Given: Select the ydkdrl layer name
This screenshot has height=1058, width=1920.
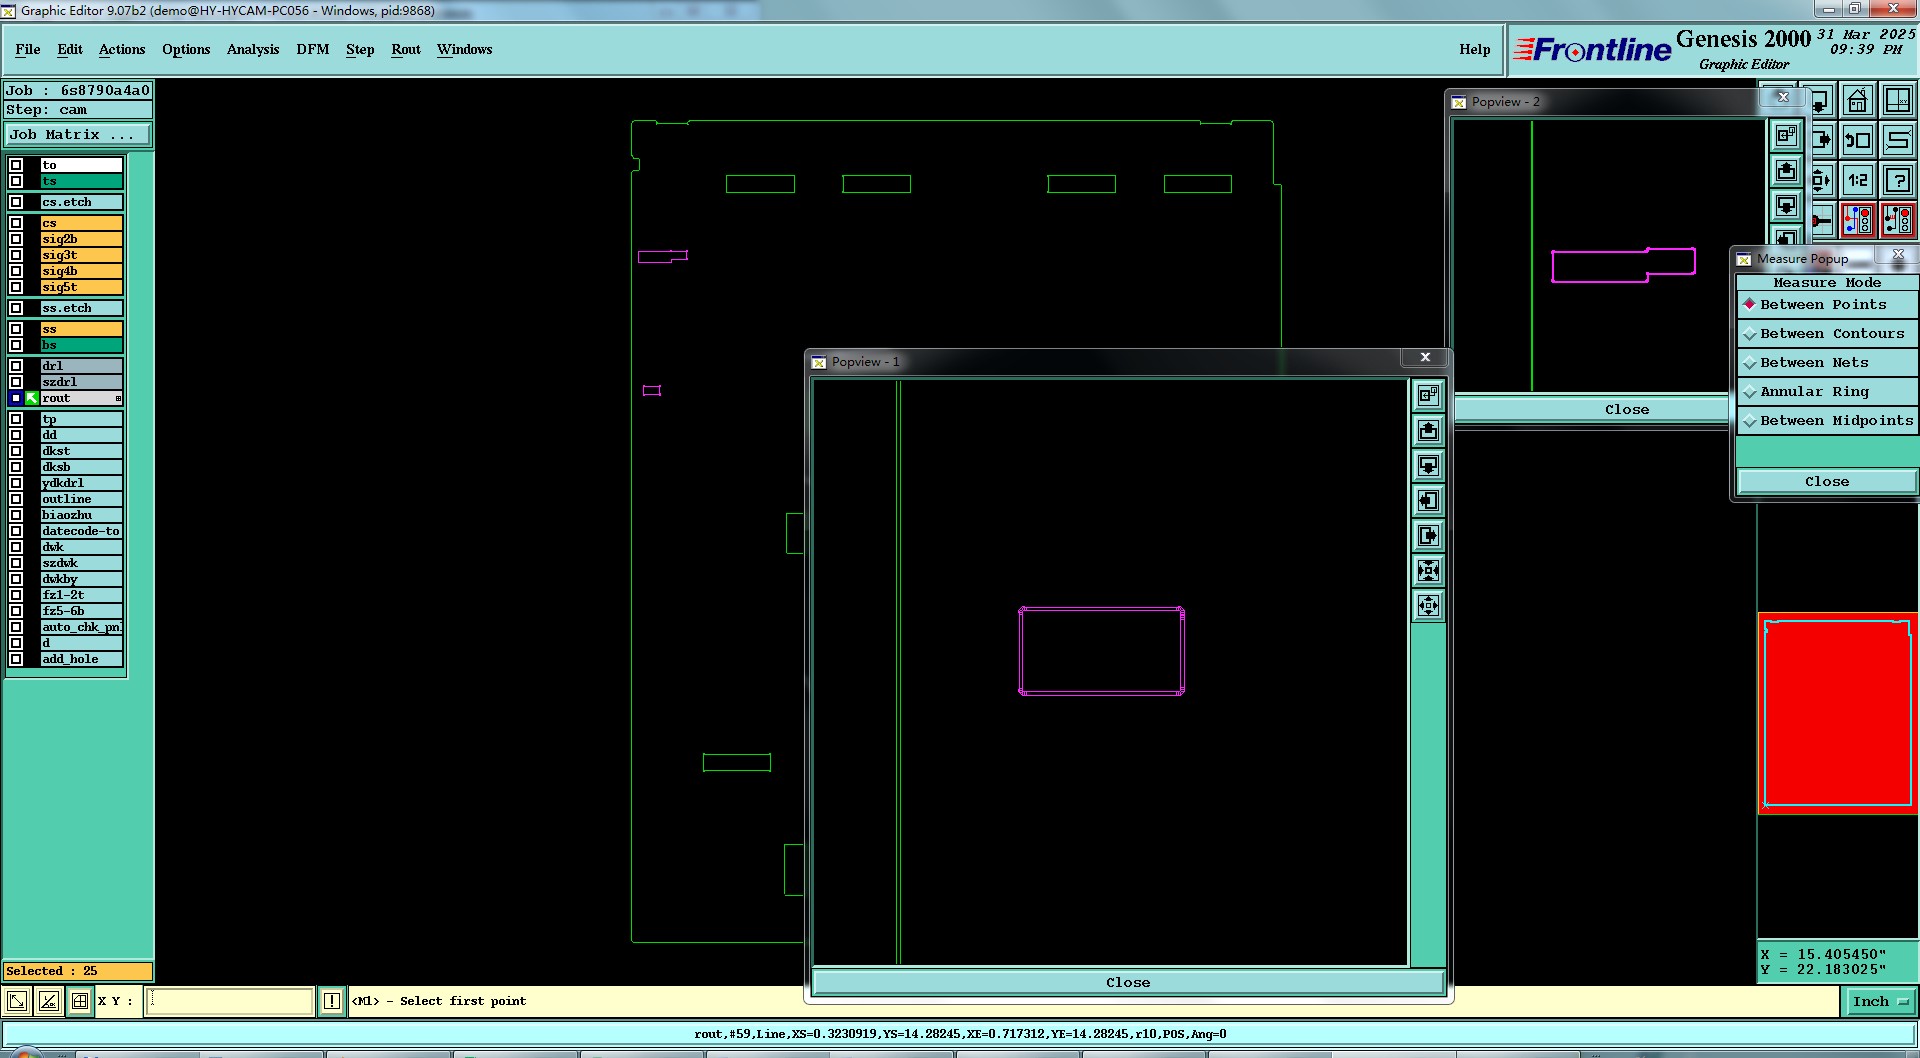Looking at the screenshot, I should click(81, 483).
